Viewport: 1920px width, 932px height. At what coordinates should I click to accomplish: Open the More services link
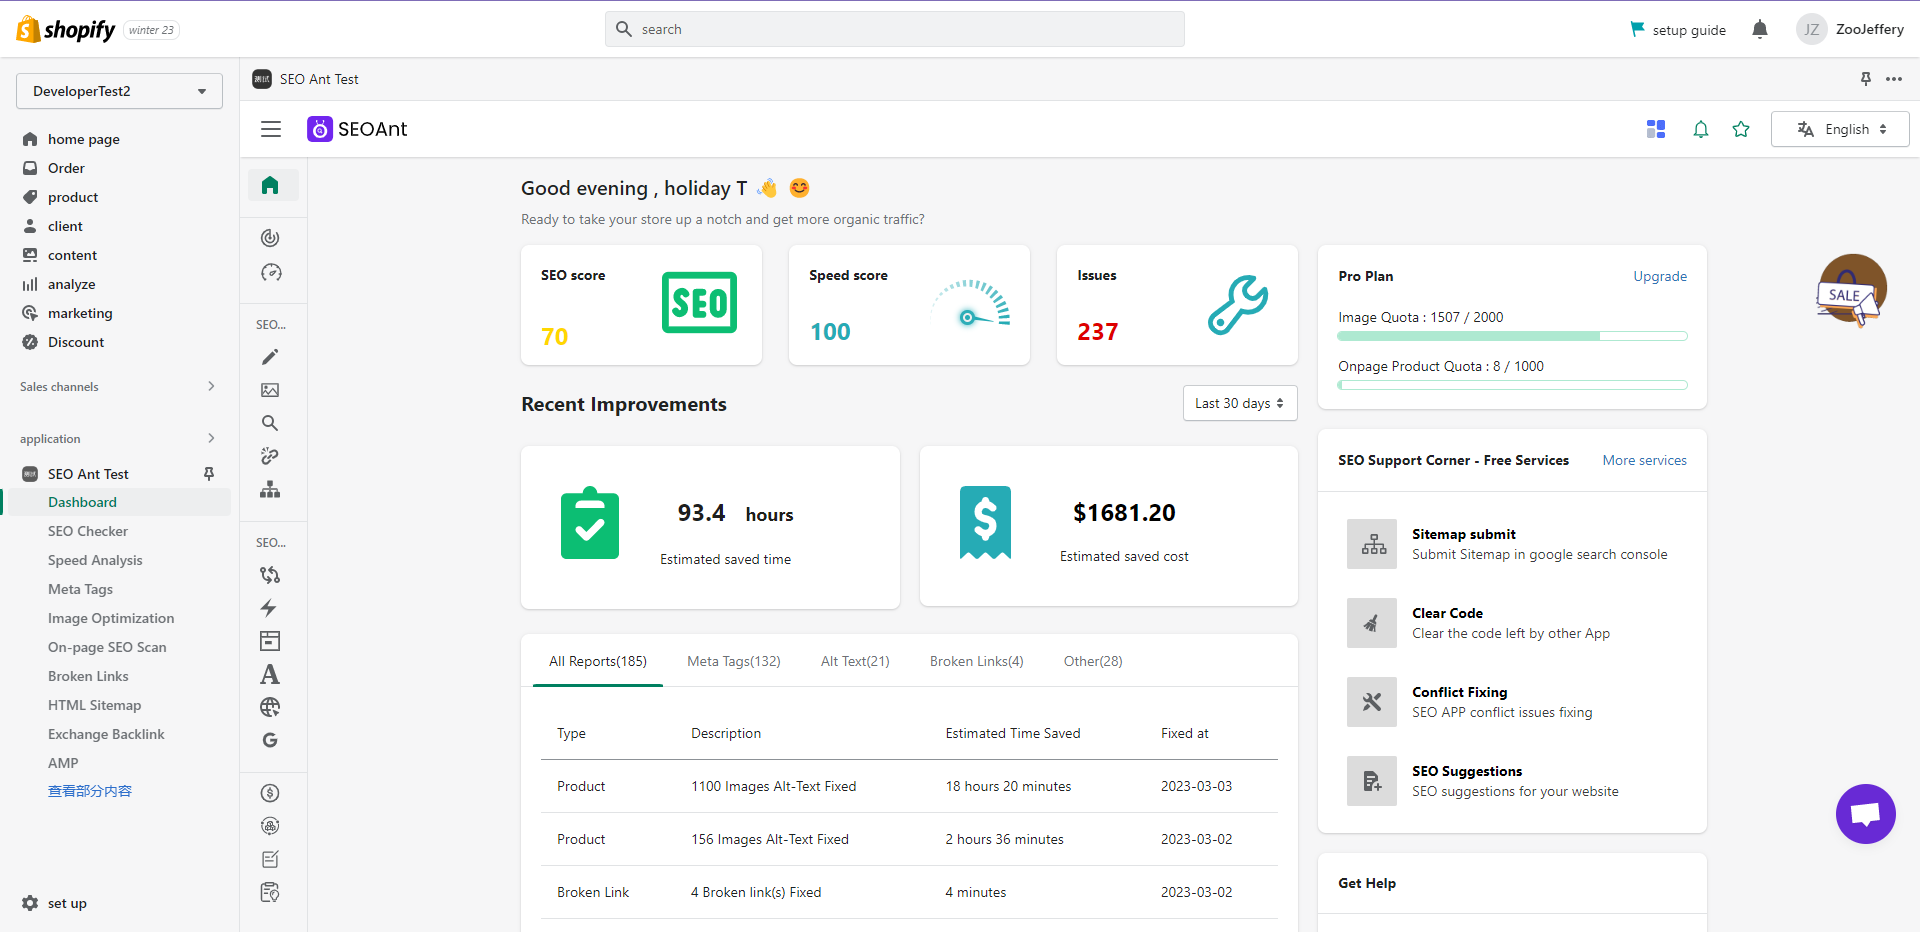(x=1644, y=460)
